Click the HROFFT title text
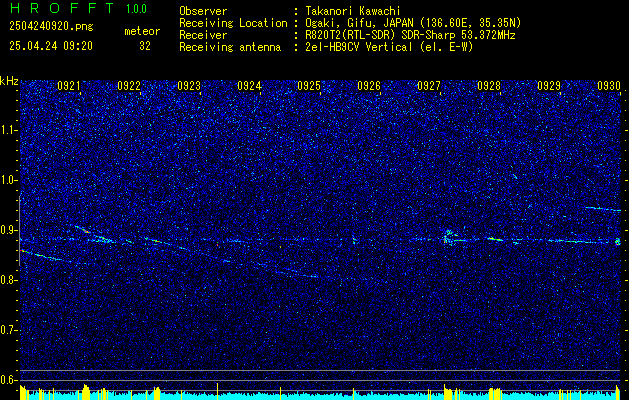This screenshot has height=400, width=629. (x=62, y=8)
